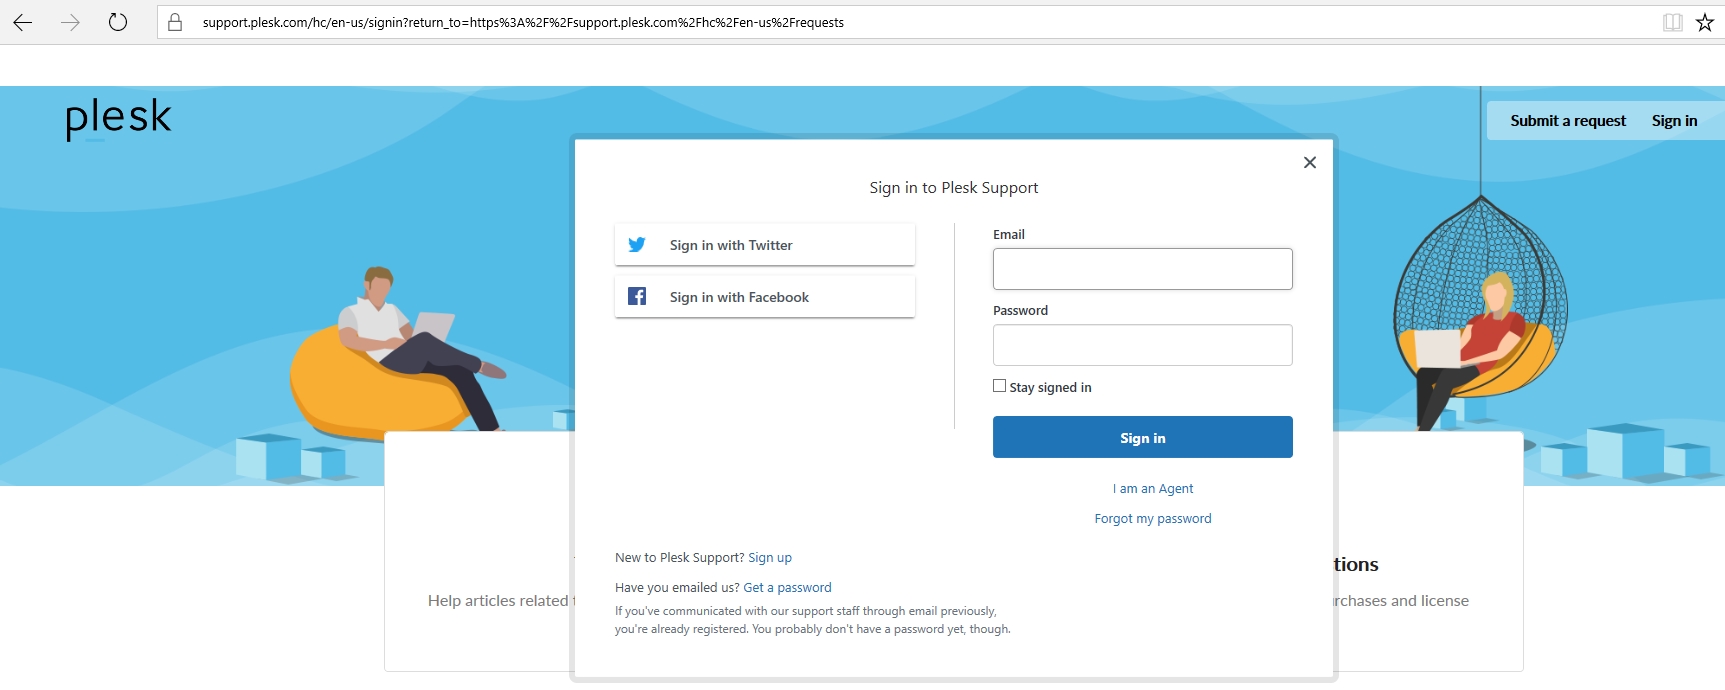Enable the Stay signed in checkbox
Screen dimensions: 1725x690
point(999,386)
